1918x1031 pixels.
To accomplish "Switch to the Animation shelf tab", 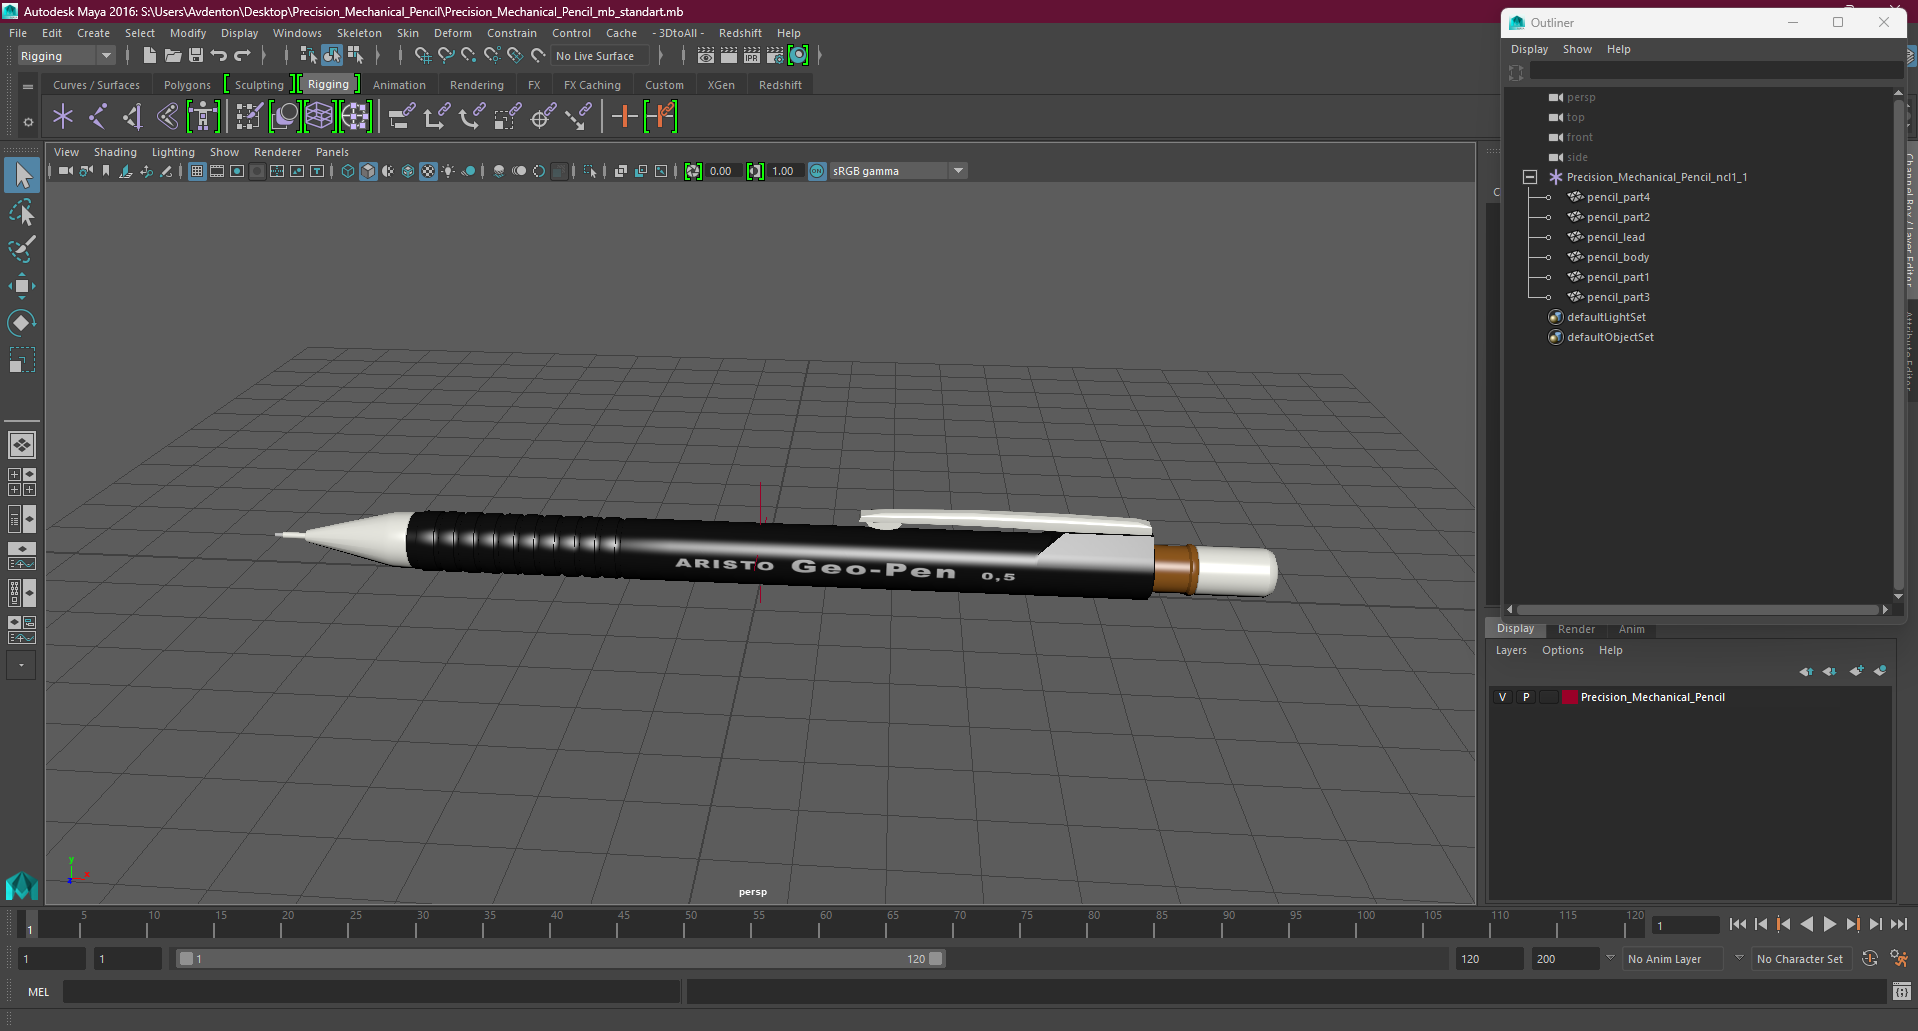I will (x=399, y=85).
